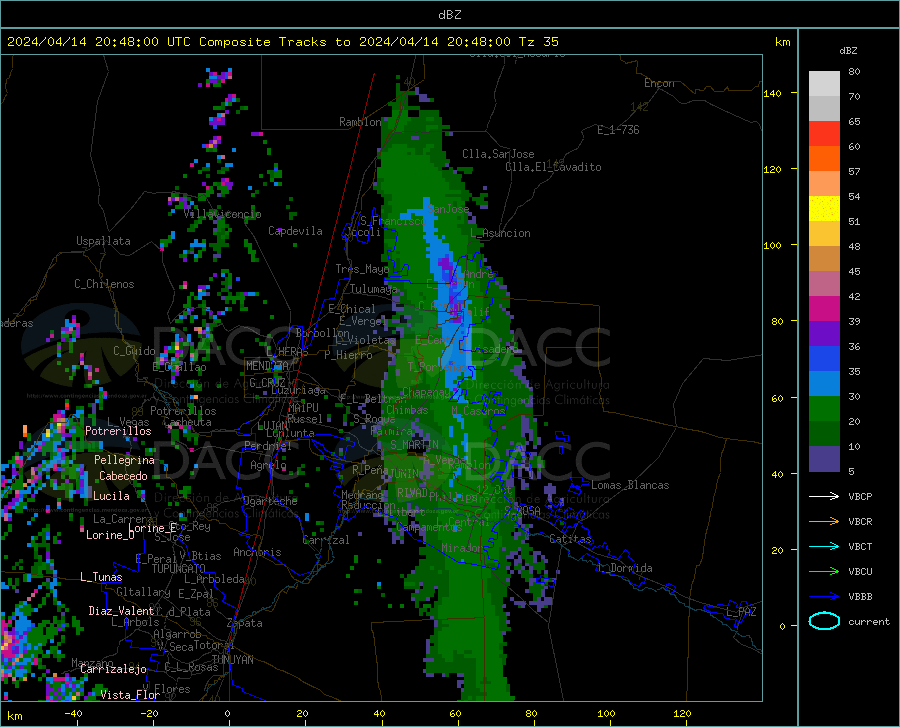Click the 'Zapata' place label
Viewport: 900px width, 727px height.
[x=245, y=623]
